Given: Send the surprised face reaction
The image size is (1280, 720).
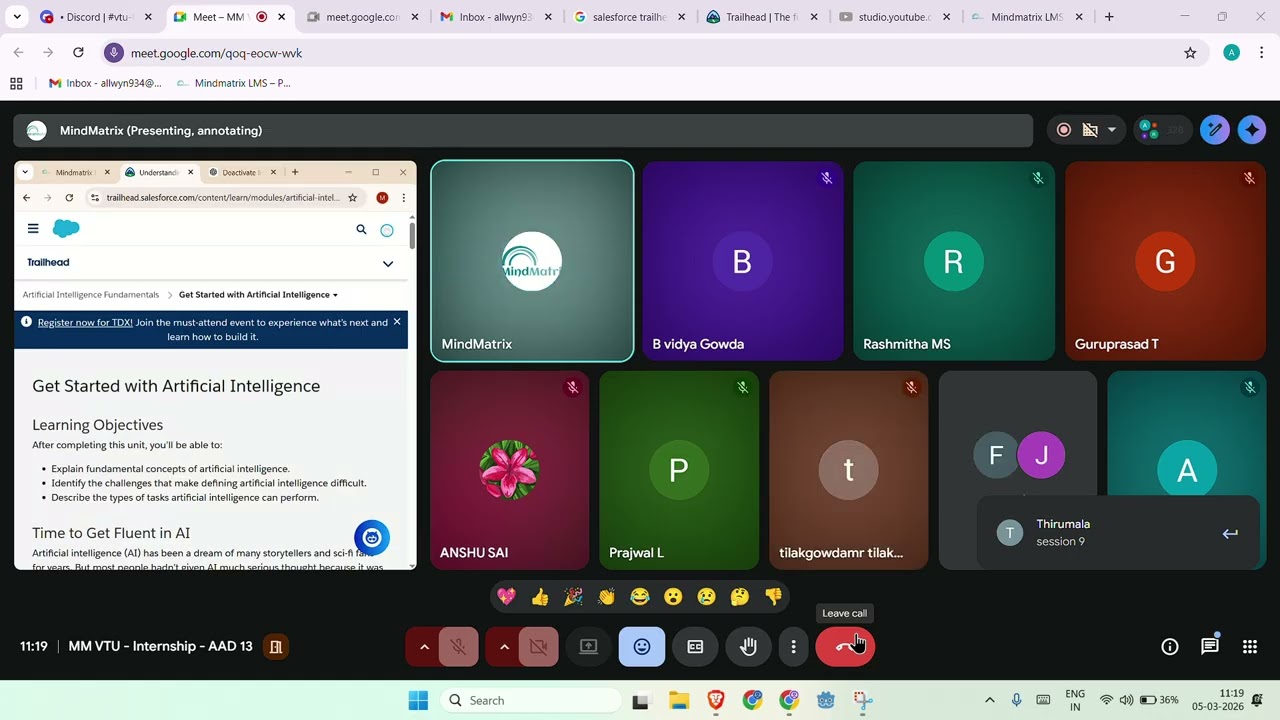Looking at the screenshot, I should (x=673, y=597).
